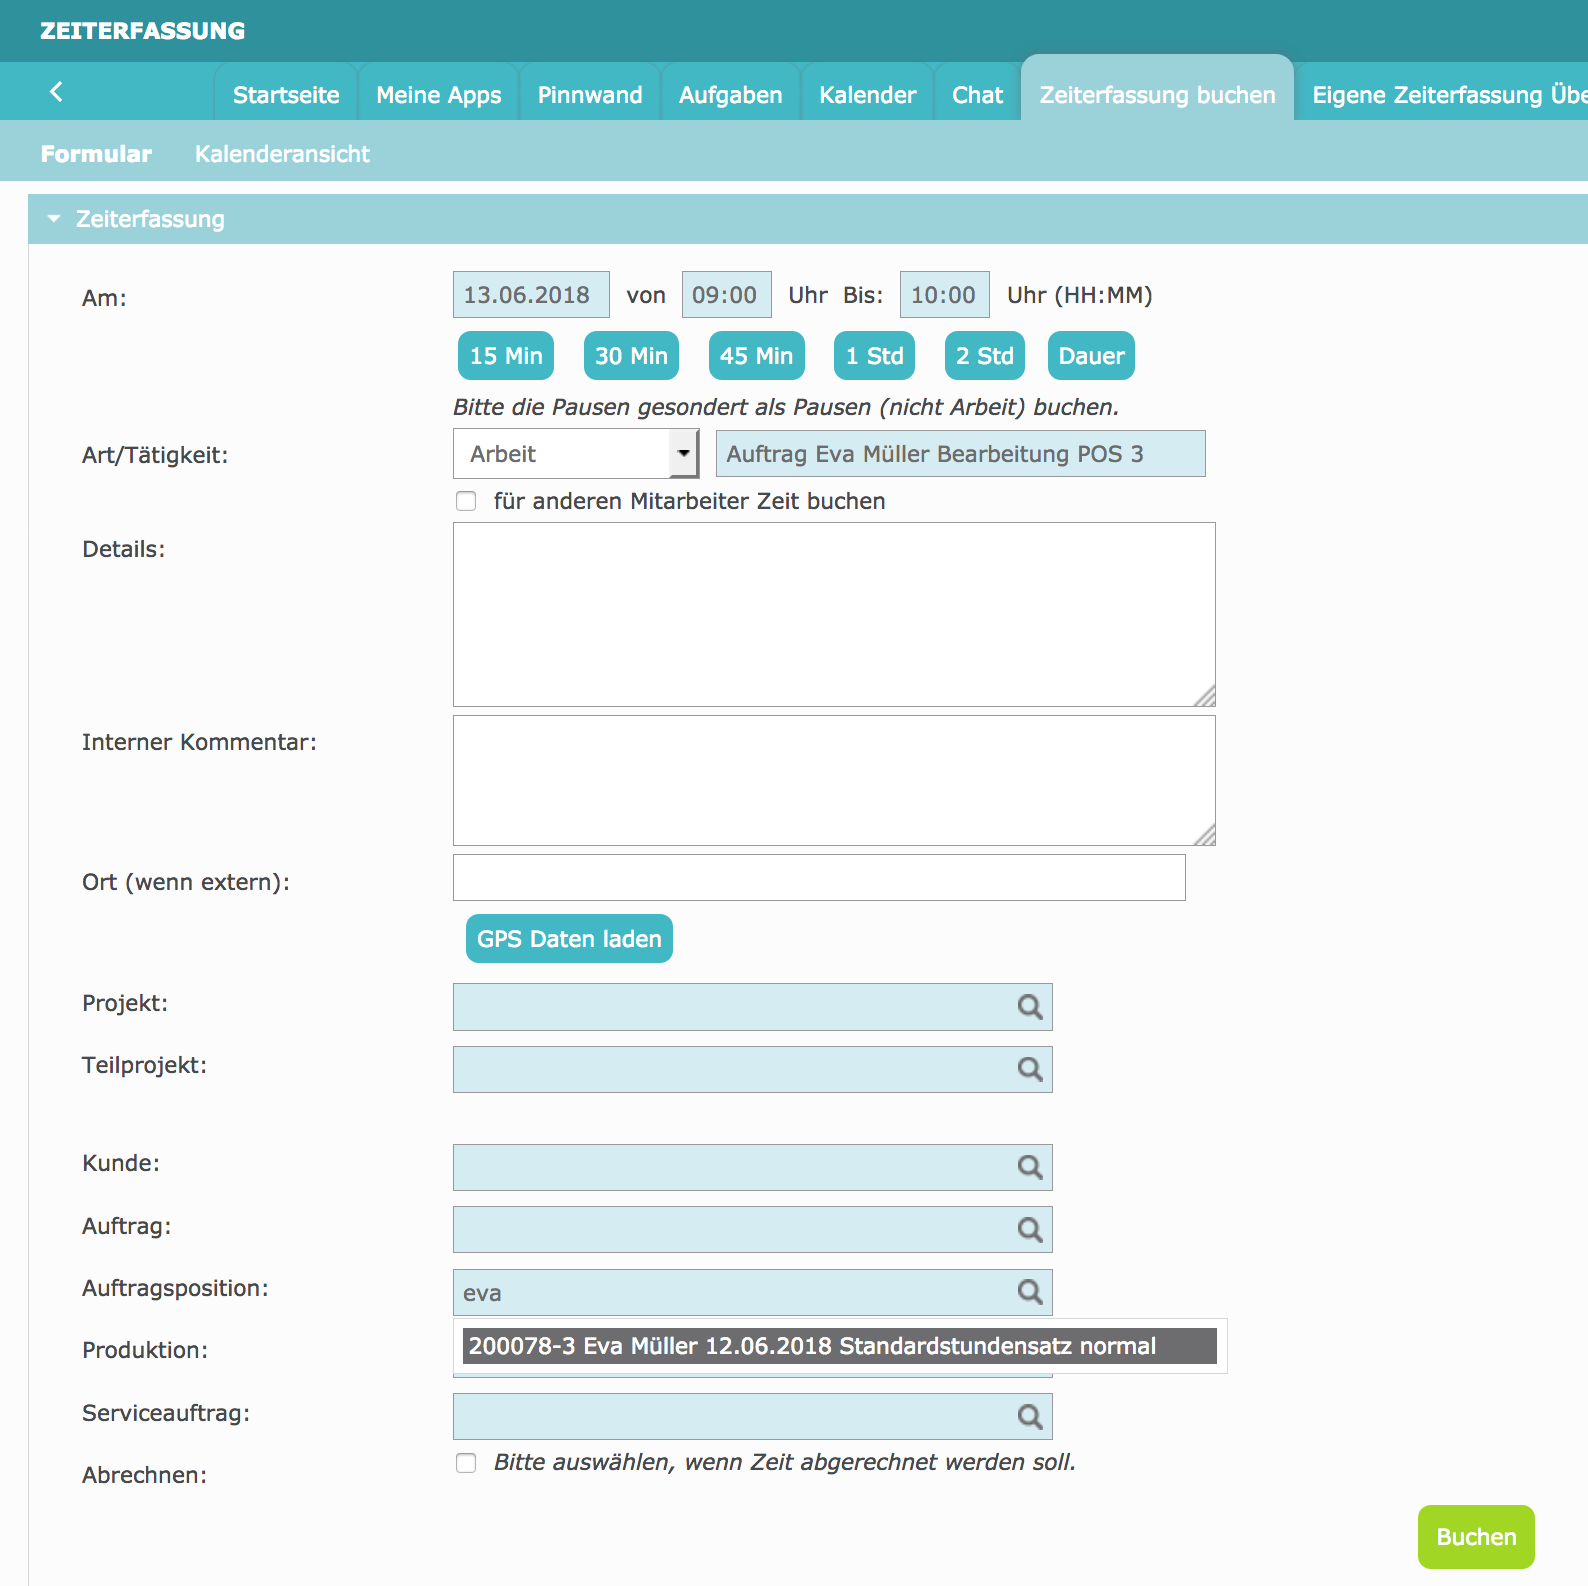Open the Arbeit dropdown
The width and height of the screenshot is (1588, 1586).
tap(576, 454)
